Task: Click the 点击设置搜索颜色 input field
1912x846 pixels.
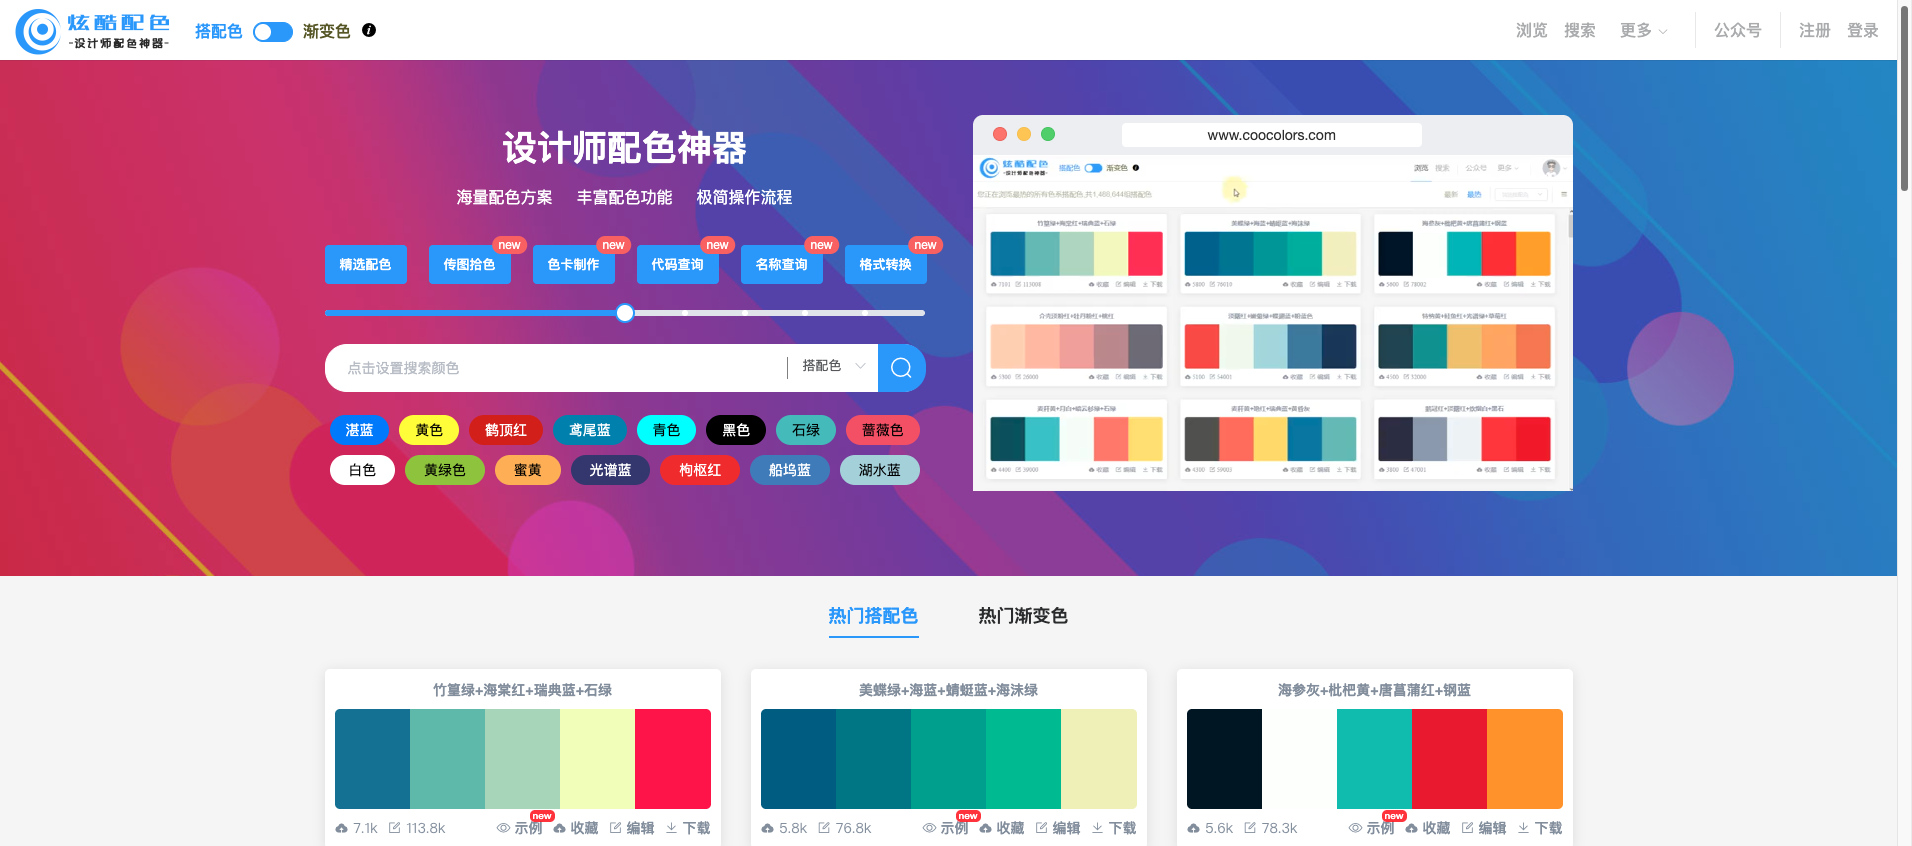Action: 555,368
